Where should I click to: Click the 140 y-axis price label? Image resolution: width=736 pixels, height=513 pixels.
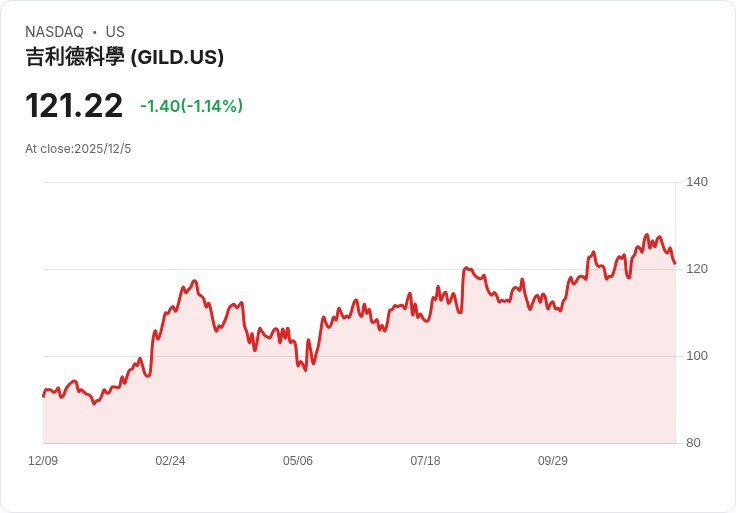(697, 182)
